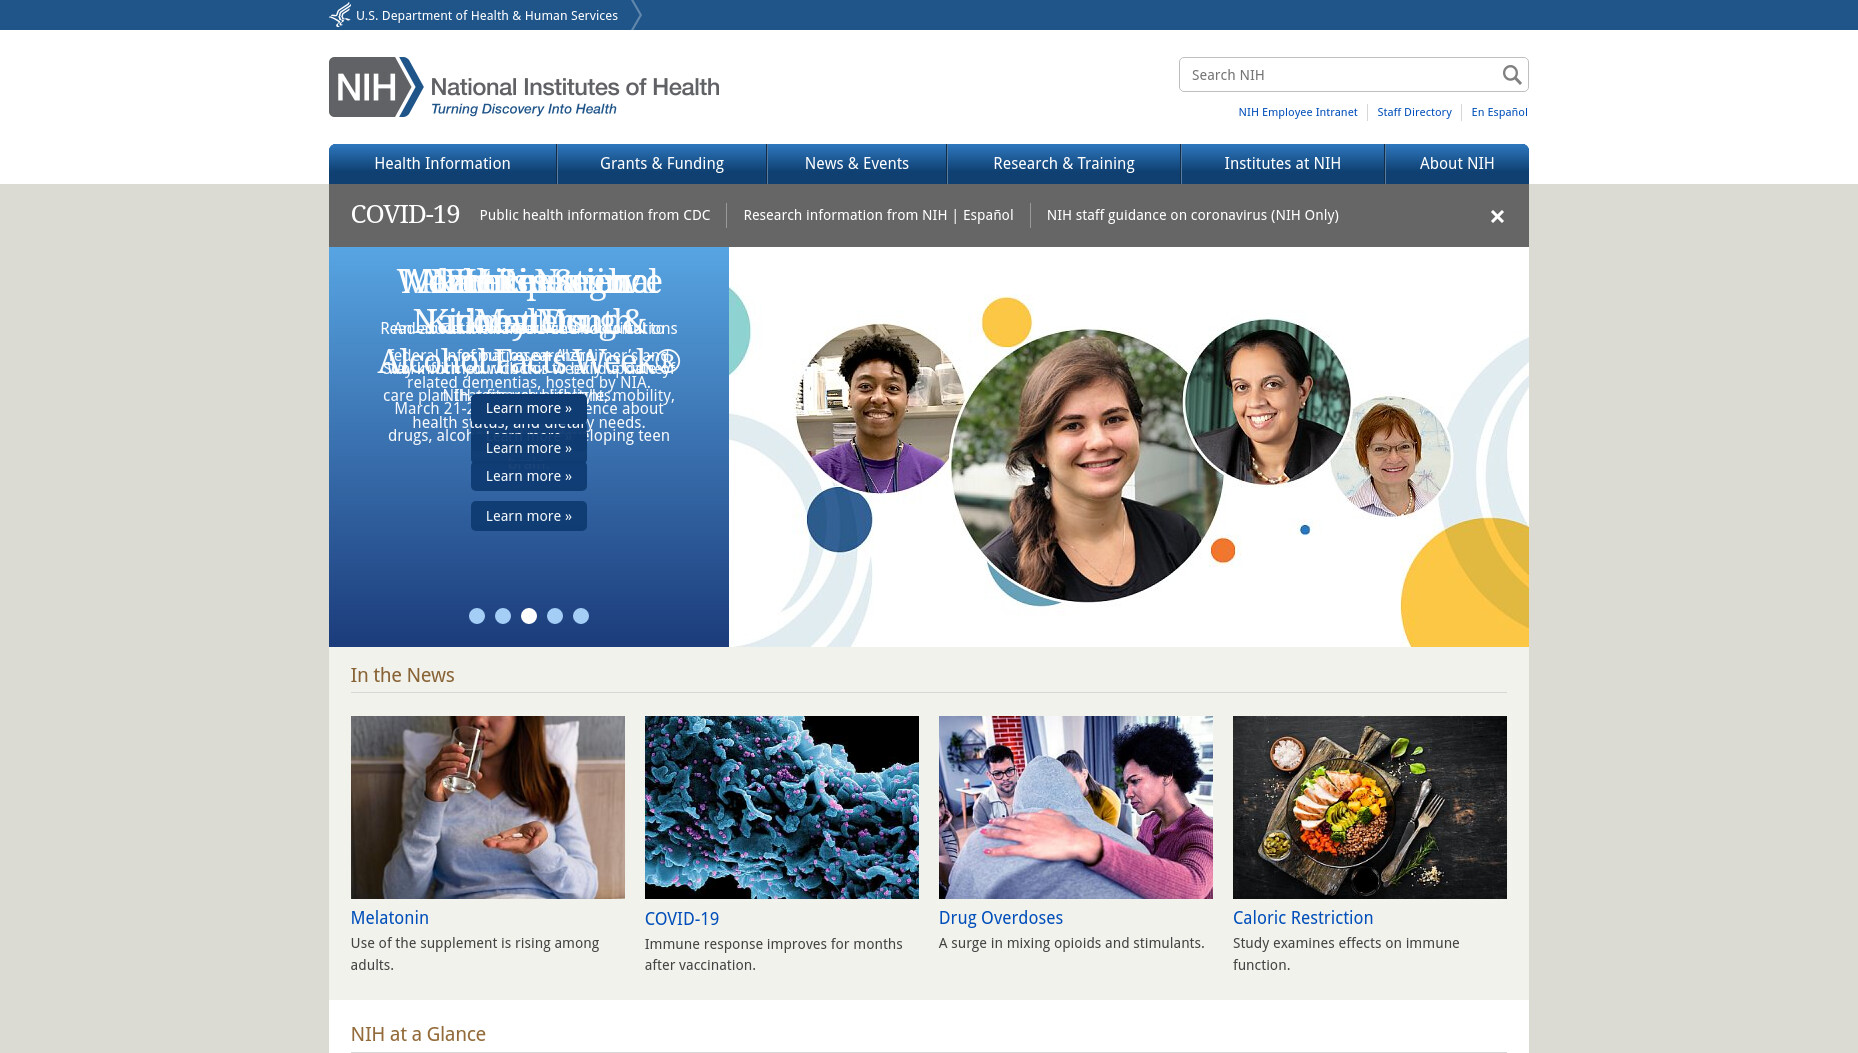Screen dimensions: 1858x1053
Task: Click the topmost Learn more button
Action: point(529,408)
